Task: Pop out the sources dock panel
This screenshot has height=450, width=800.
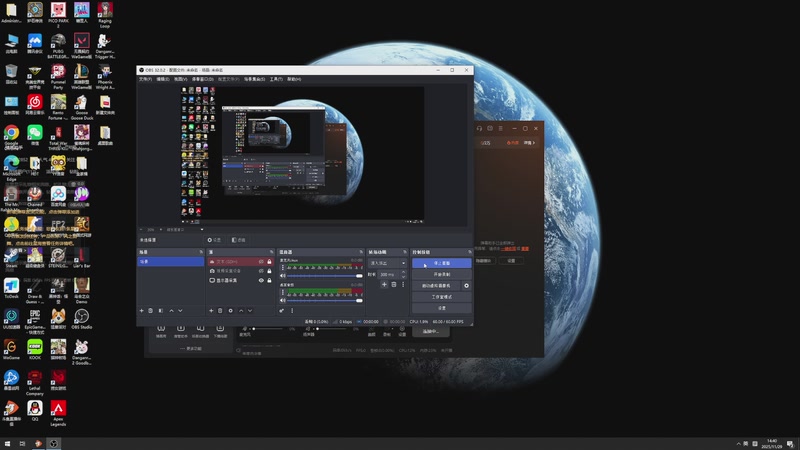Action: click(x=271, y=252)
